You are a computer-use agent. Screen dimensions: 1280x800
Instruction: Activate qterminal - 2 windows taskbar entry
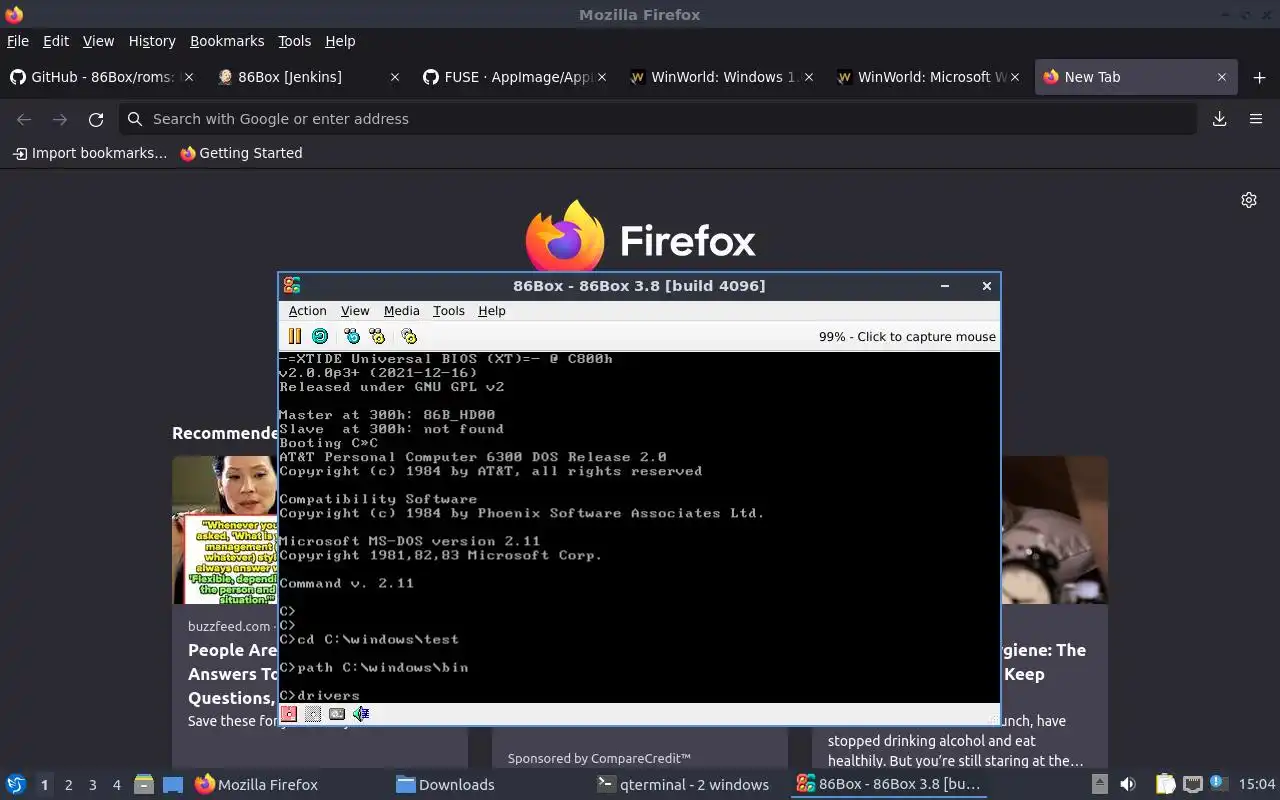point(689,784)
